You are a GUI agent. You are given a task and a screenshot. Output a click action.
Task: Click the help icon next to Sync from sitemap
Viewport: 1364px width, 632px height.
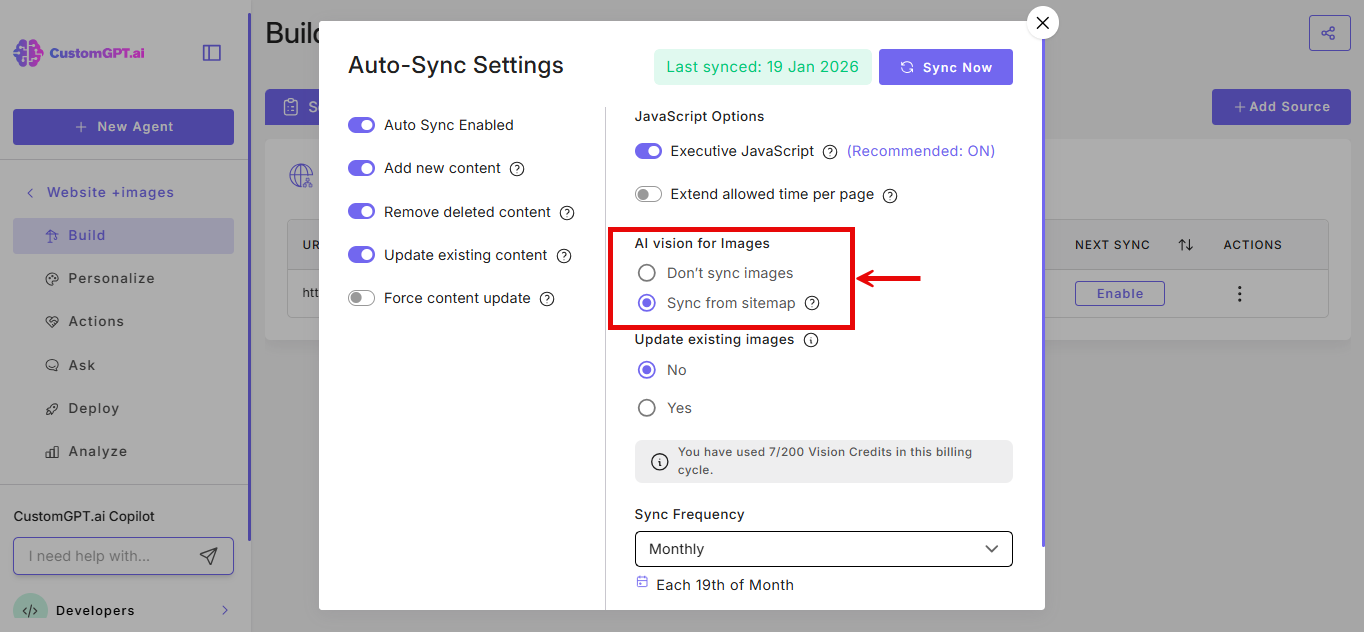click(x=812, y=303)
